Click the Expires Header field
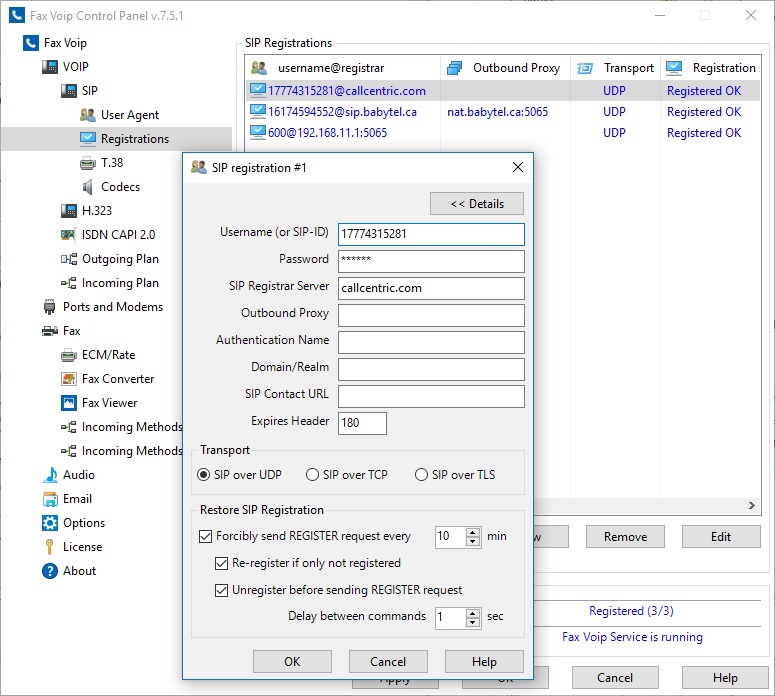 click(x=362, y=424)
